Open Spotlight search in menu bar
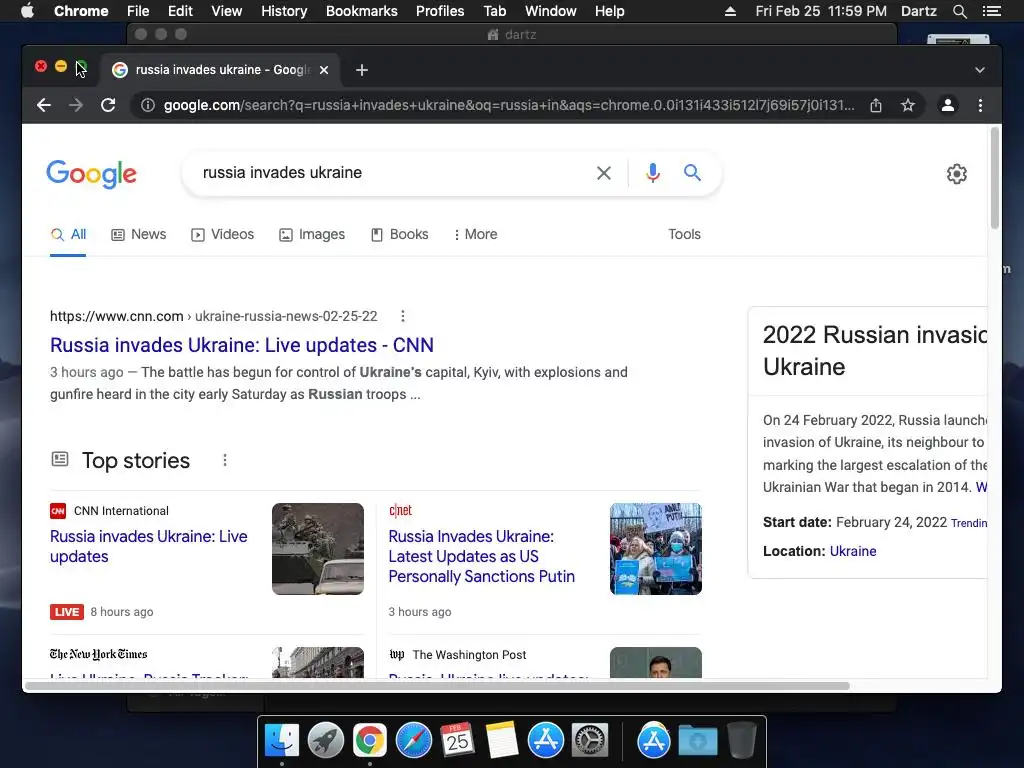The width and height of the screenshot is (1024, 768). click(x=959, y=11)
